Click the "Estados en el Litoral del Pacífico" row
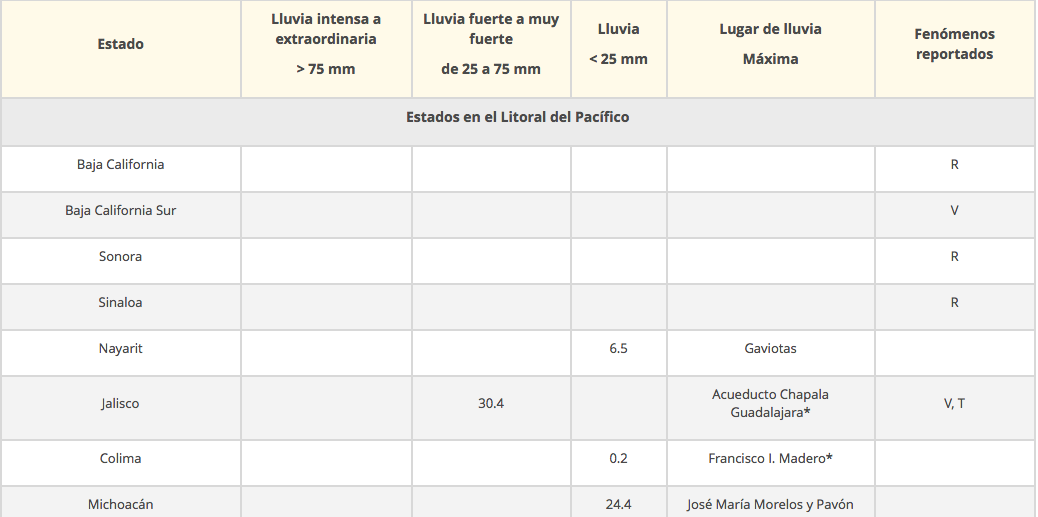Image resolution: width=1038 pixels, height=517 pixels. (517, 117)
